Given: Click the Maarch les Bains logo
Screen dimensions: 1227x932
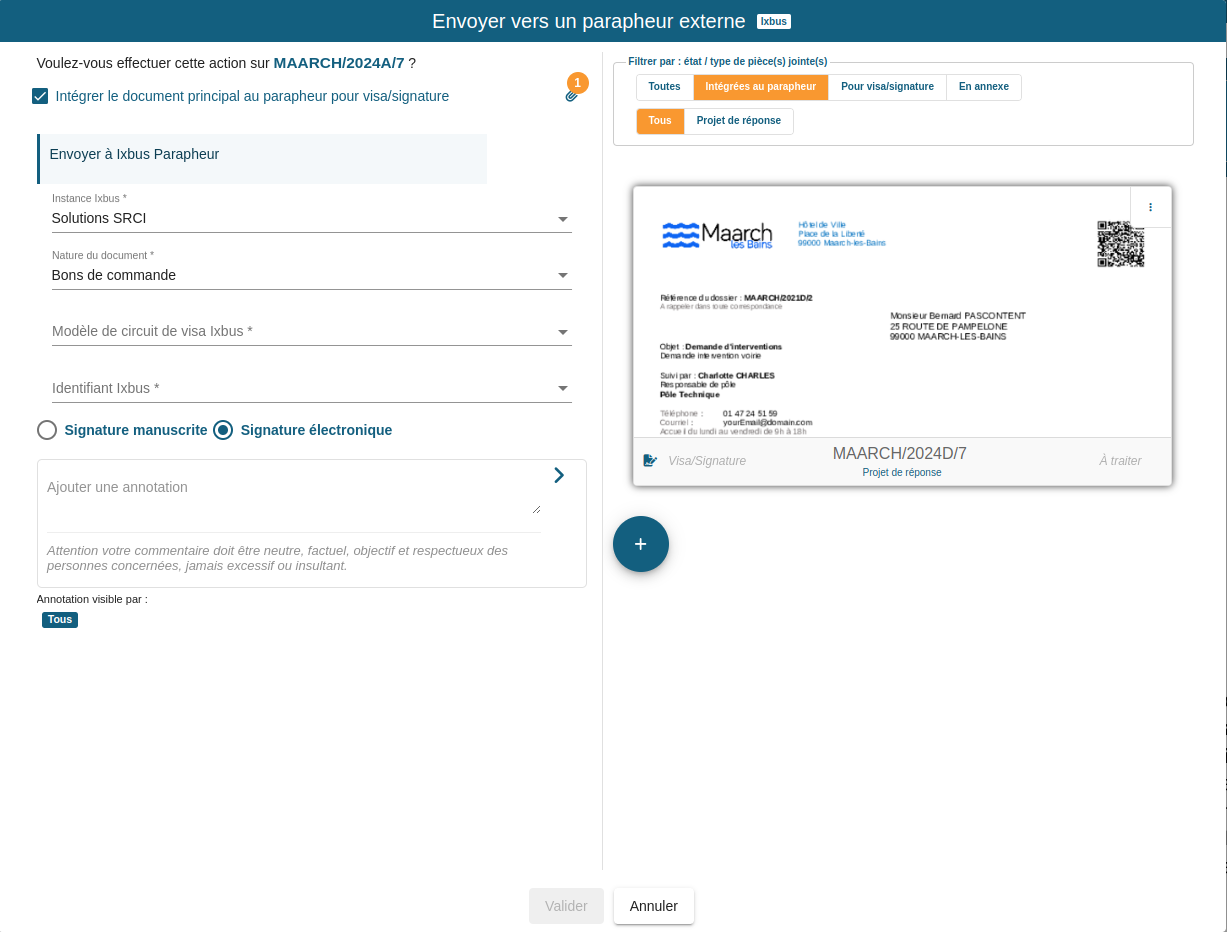Looking at the screenshot, I should [x=717, y=236].
